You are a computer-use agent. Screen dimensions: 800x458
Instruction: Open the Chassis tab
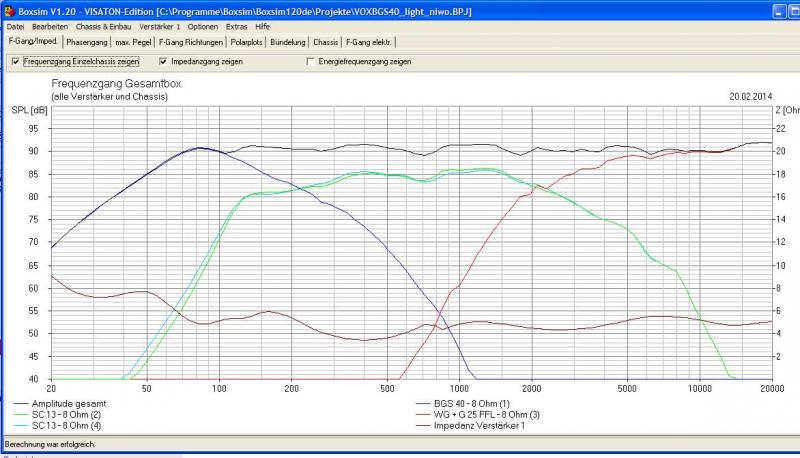(325, 43)
